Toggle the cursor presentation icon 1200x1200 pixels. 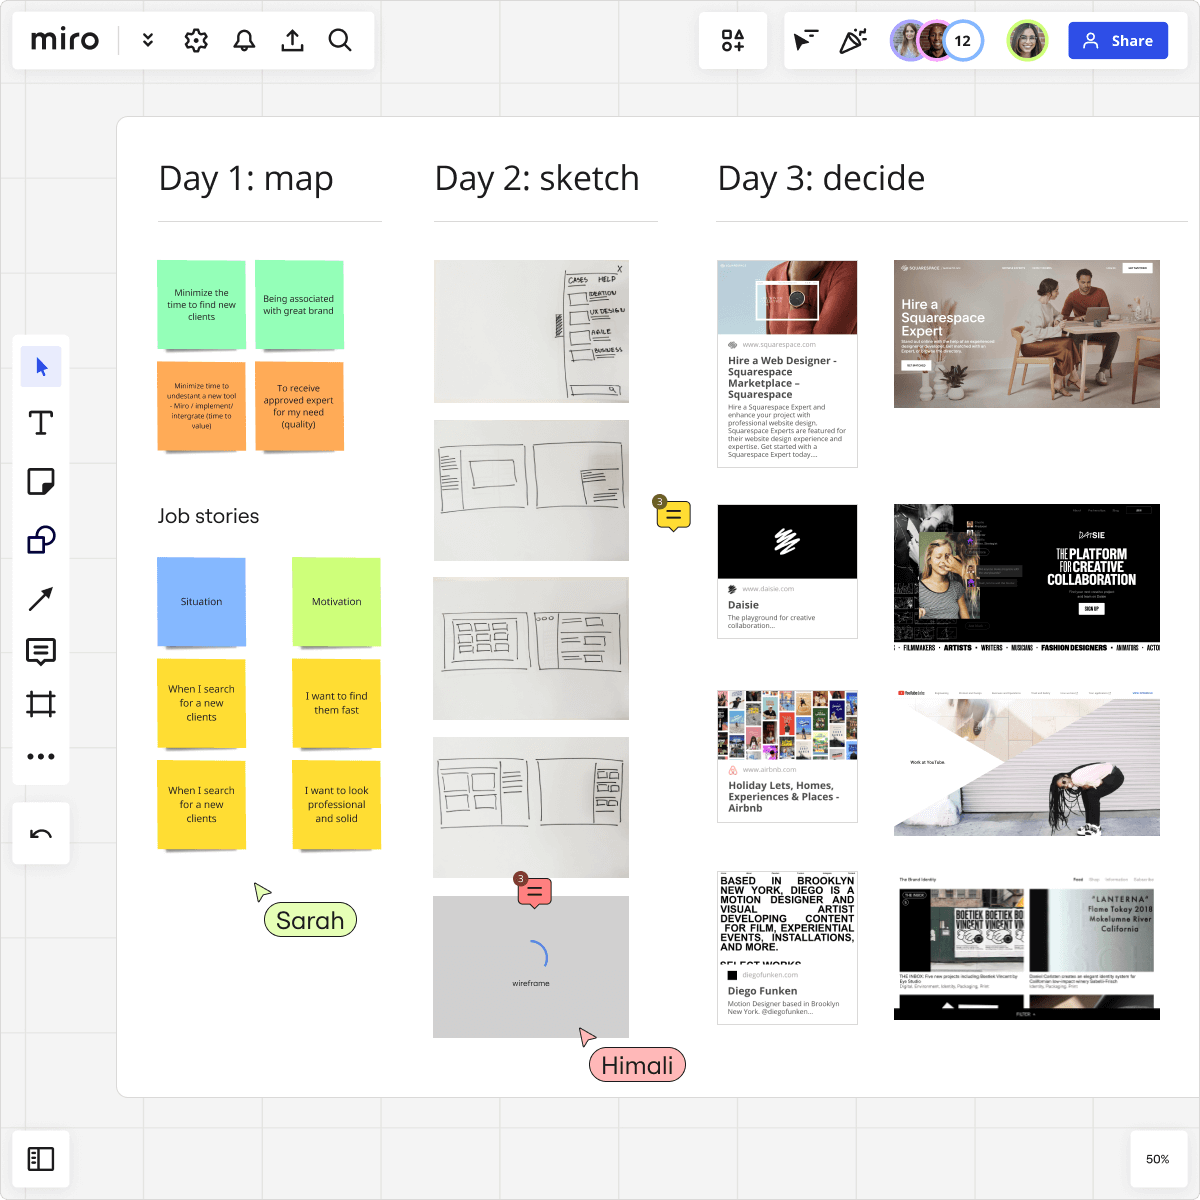805,40
